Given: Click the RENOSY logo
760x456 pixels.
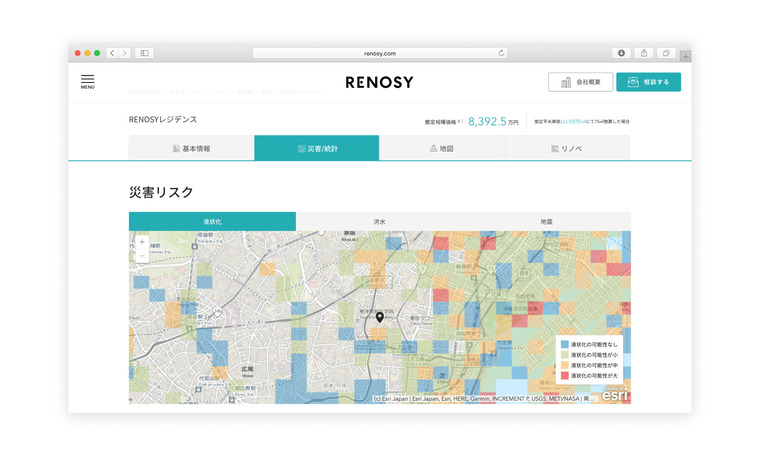Looking at the screenshot, I should [x=379, y=82].
